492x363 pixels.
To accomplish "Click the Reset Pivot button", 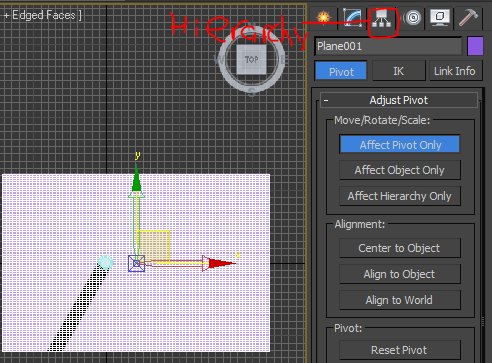I will pos(400,350).
